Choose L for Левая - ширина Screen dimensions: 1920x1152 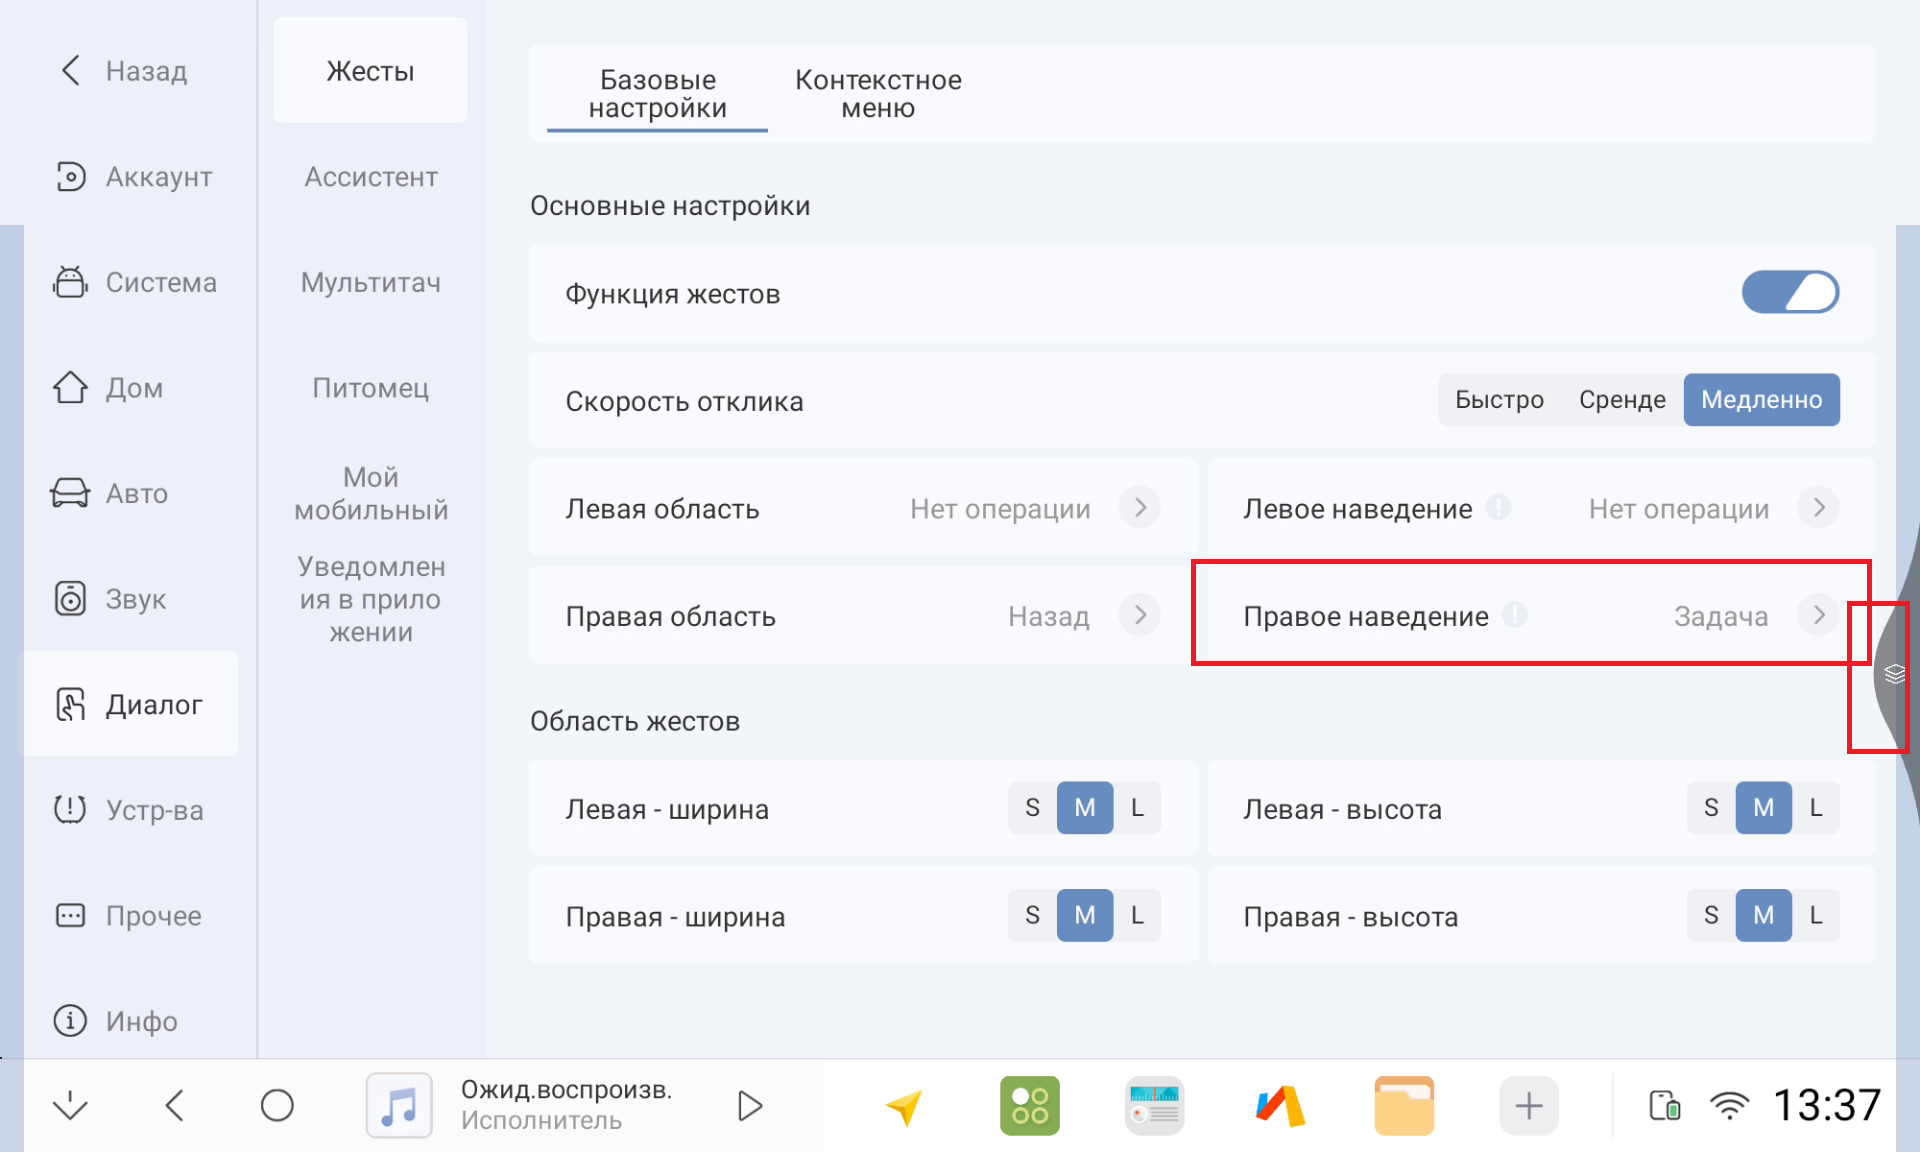click(1137, 807)
